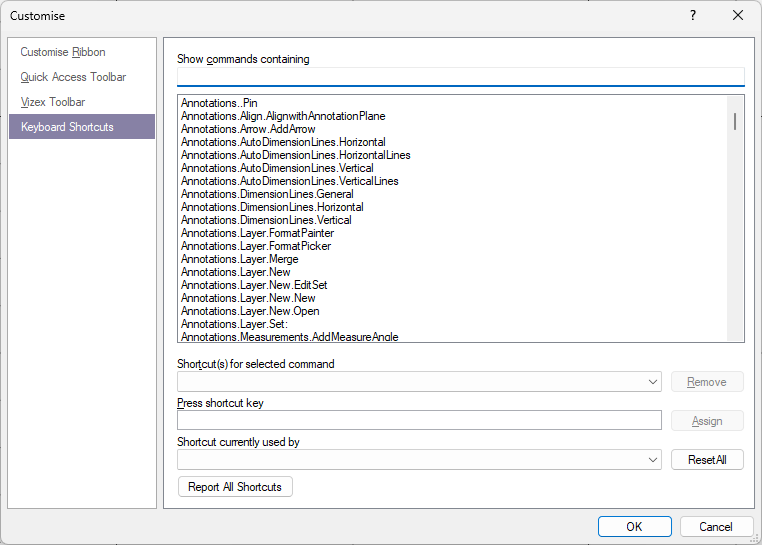Viewport: 762px width, 545px height.
Task: Select Annotations..Pin command
Action: pos(219,103)
